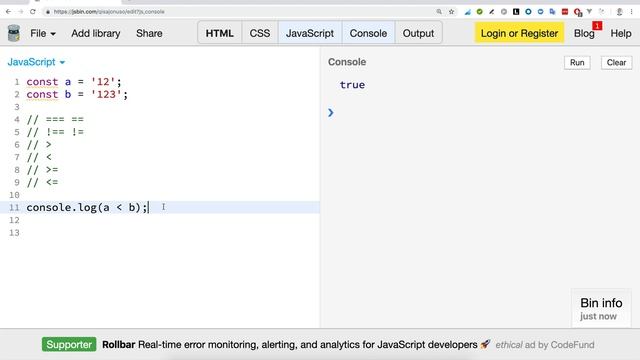Image resolution: width=640 pixels, height=360 pixels.
Task: Click the comment line '// <='
Action: 42,182
